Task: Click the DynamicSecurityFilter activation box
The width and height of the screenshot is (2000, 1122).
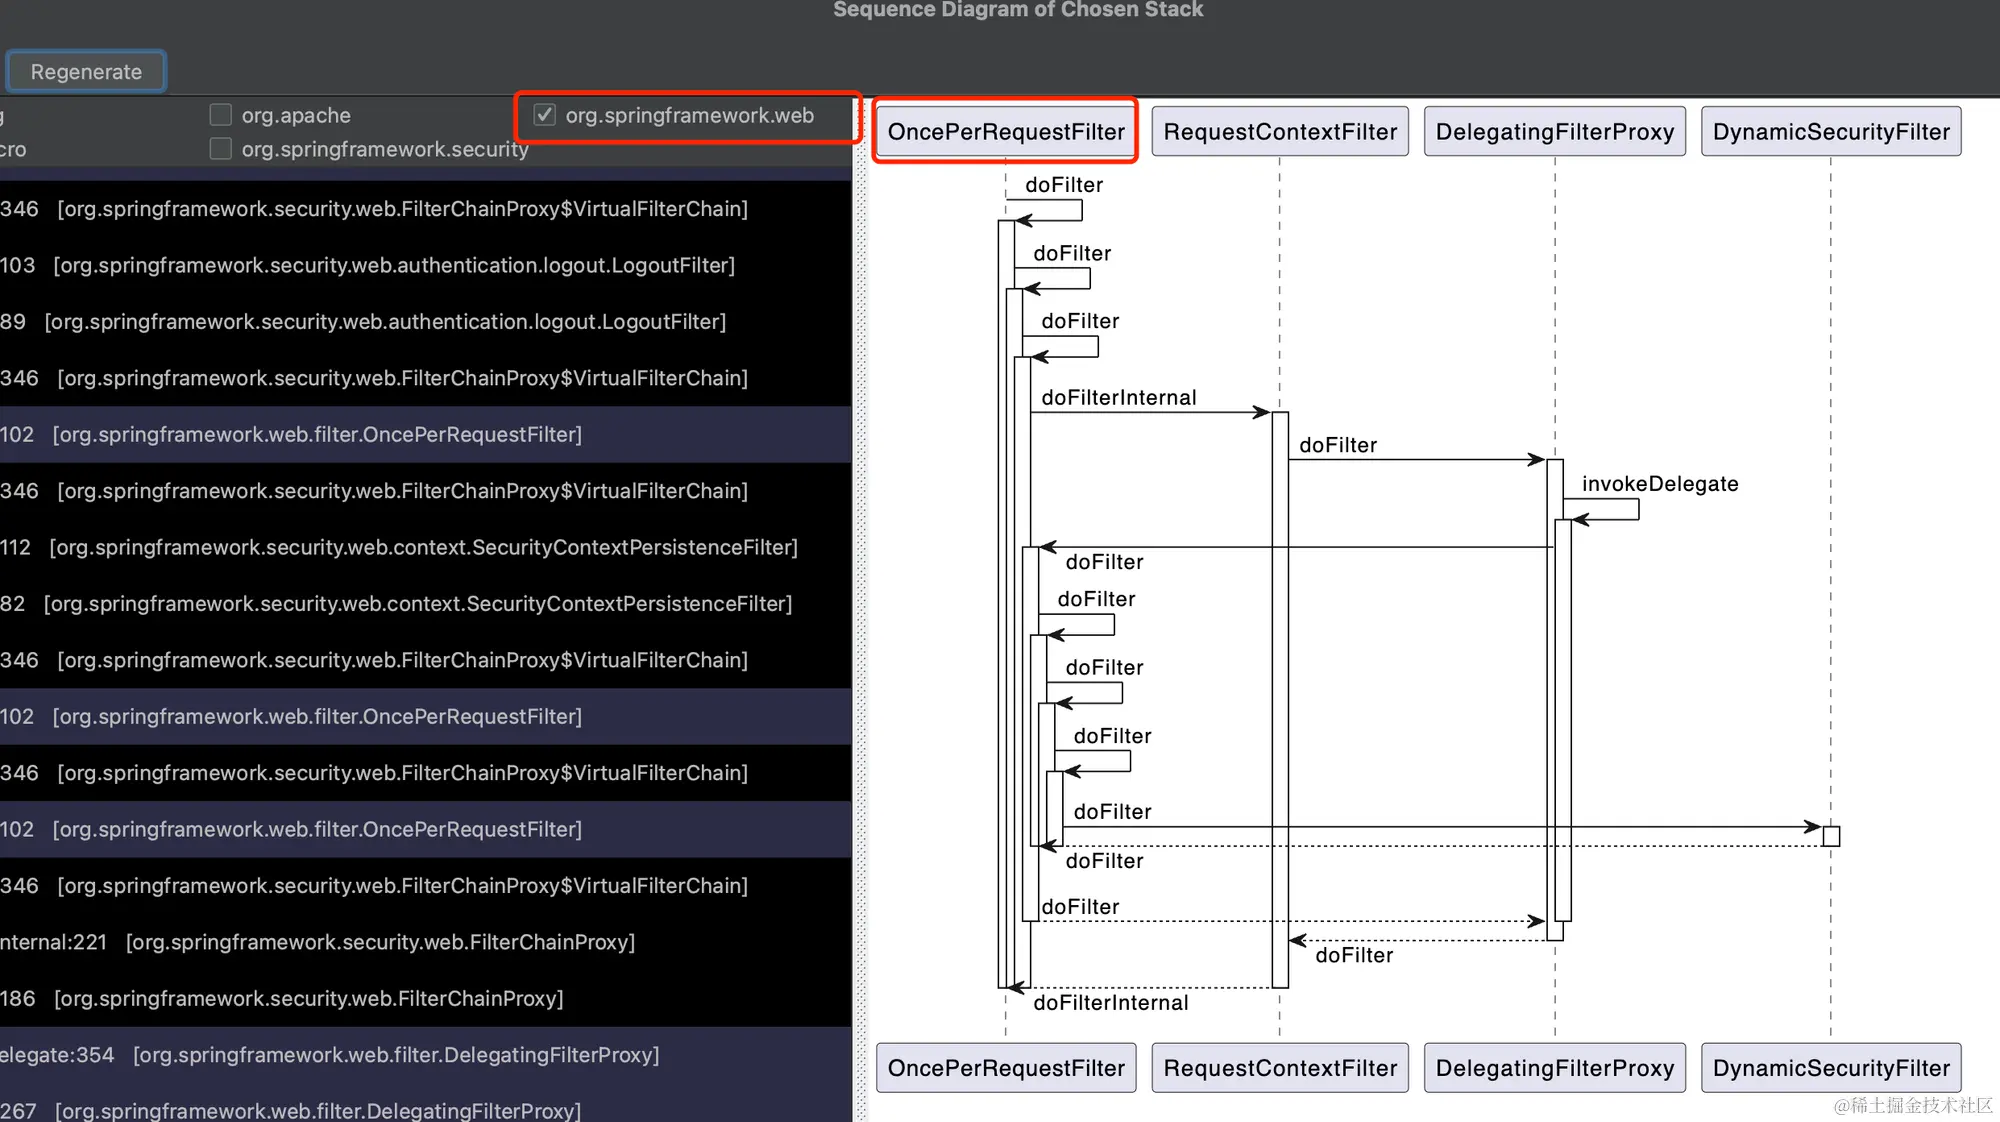Action: (x=1831, y=836)
